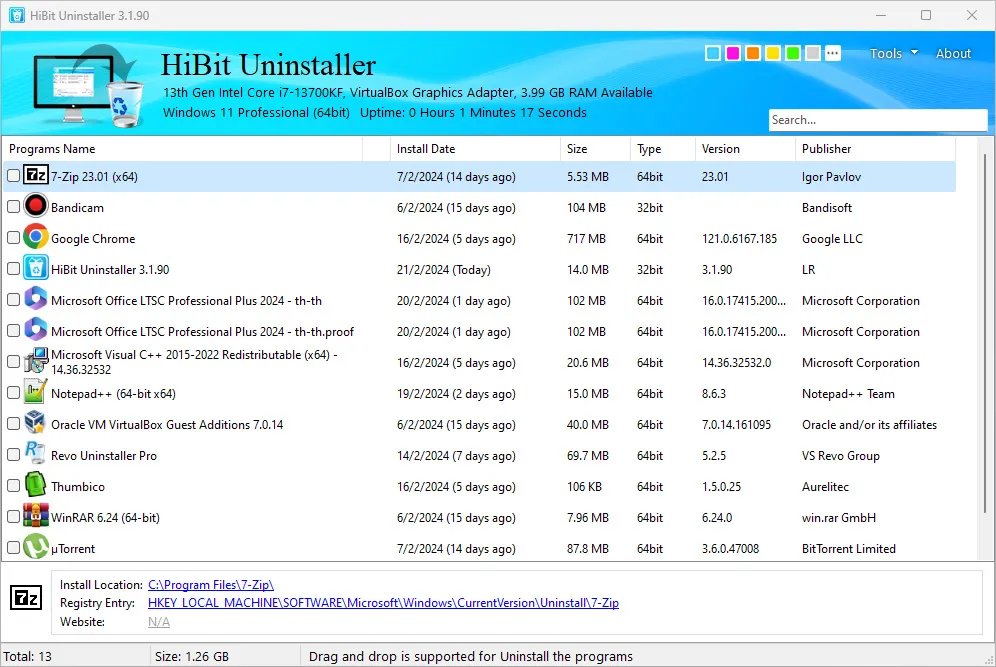
Task: Check the Bandicam checkbox
Action: pyautogui.click(x=13, y=206)
